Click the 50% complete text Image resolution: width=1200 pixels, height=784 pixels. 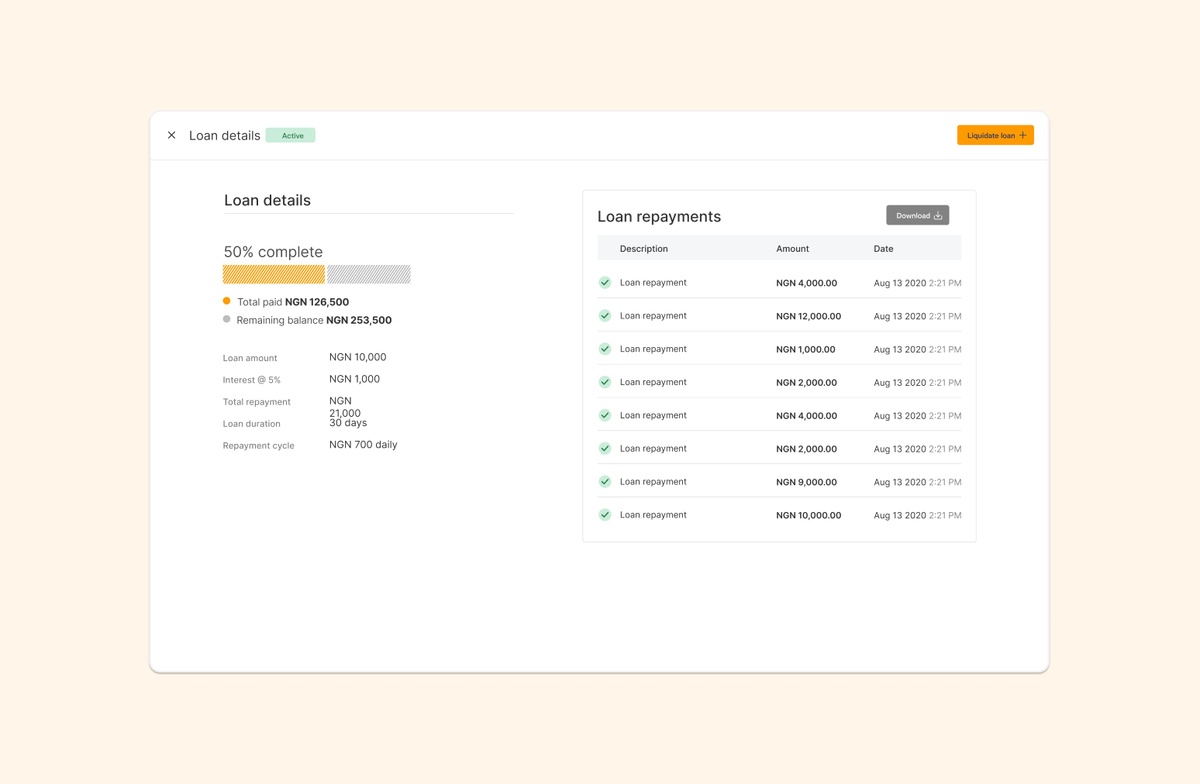pos(273,252)
